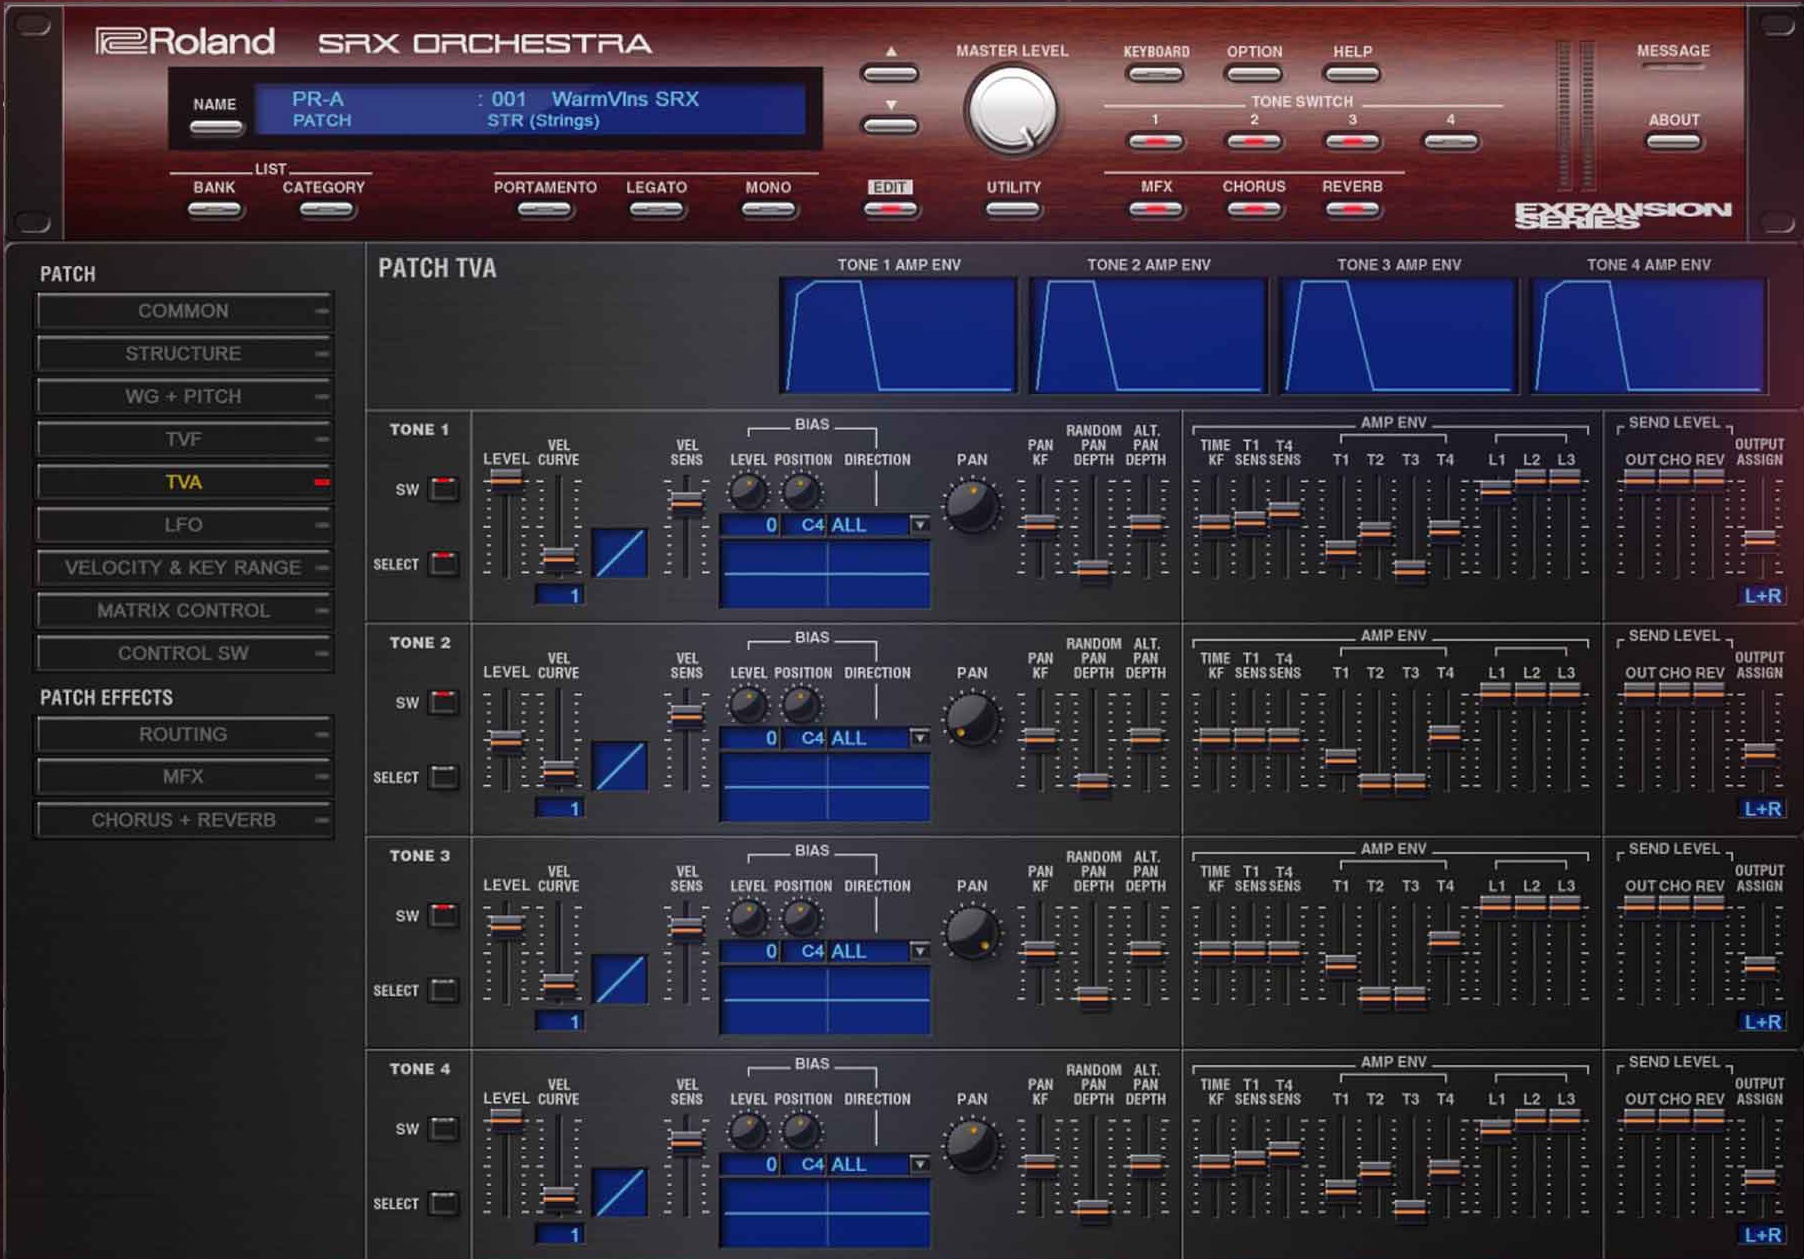Click the Tone 2 Pan knob

click(x=972, y=718)
